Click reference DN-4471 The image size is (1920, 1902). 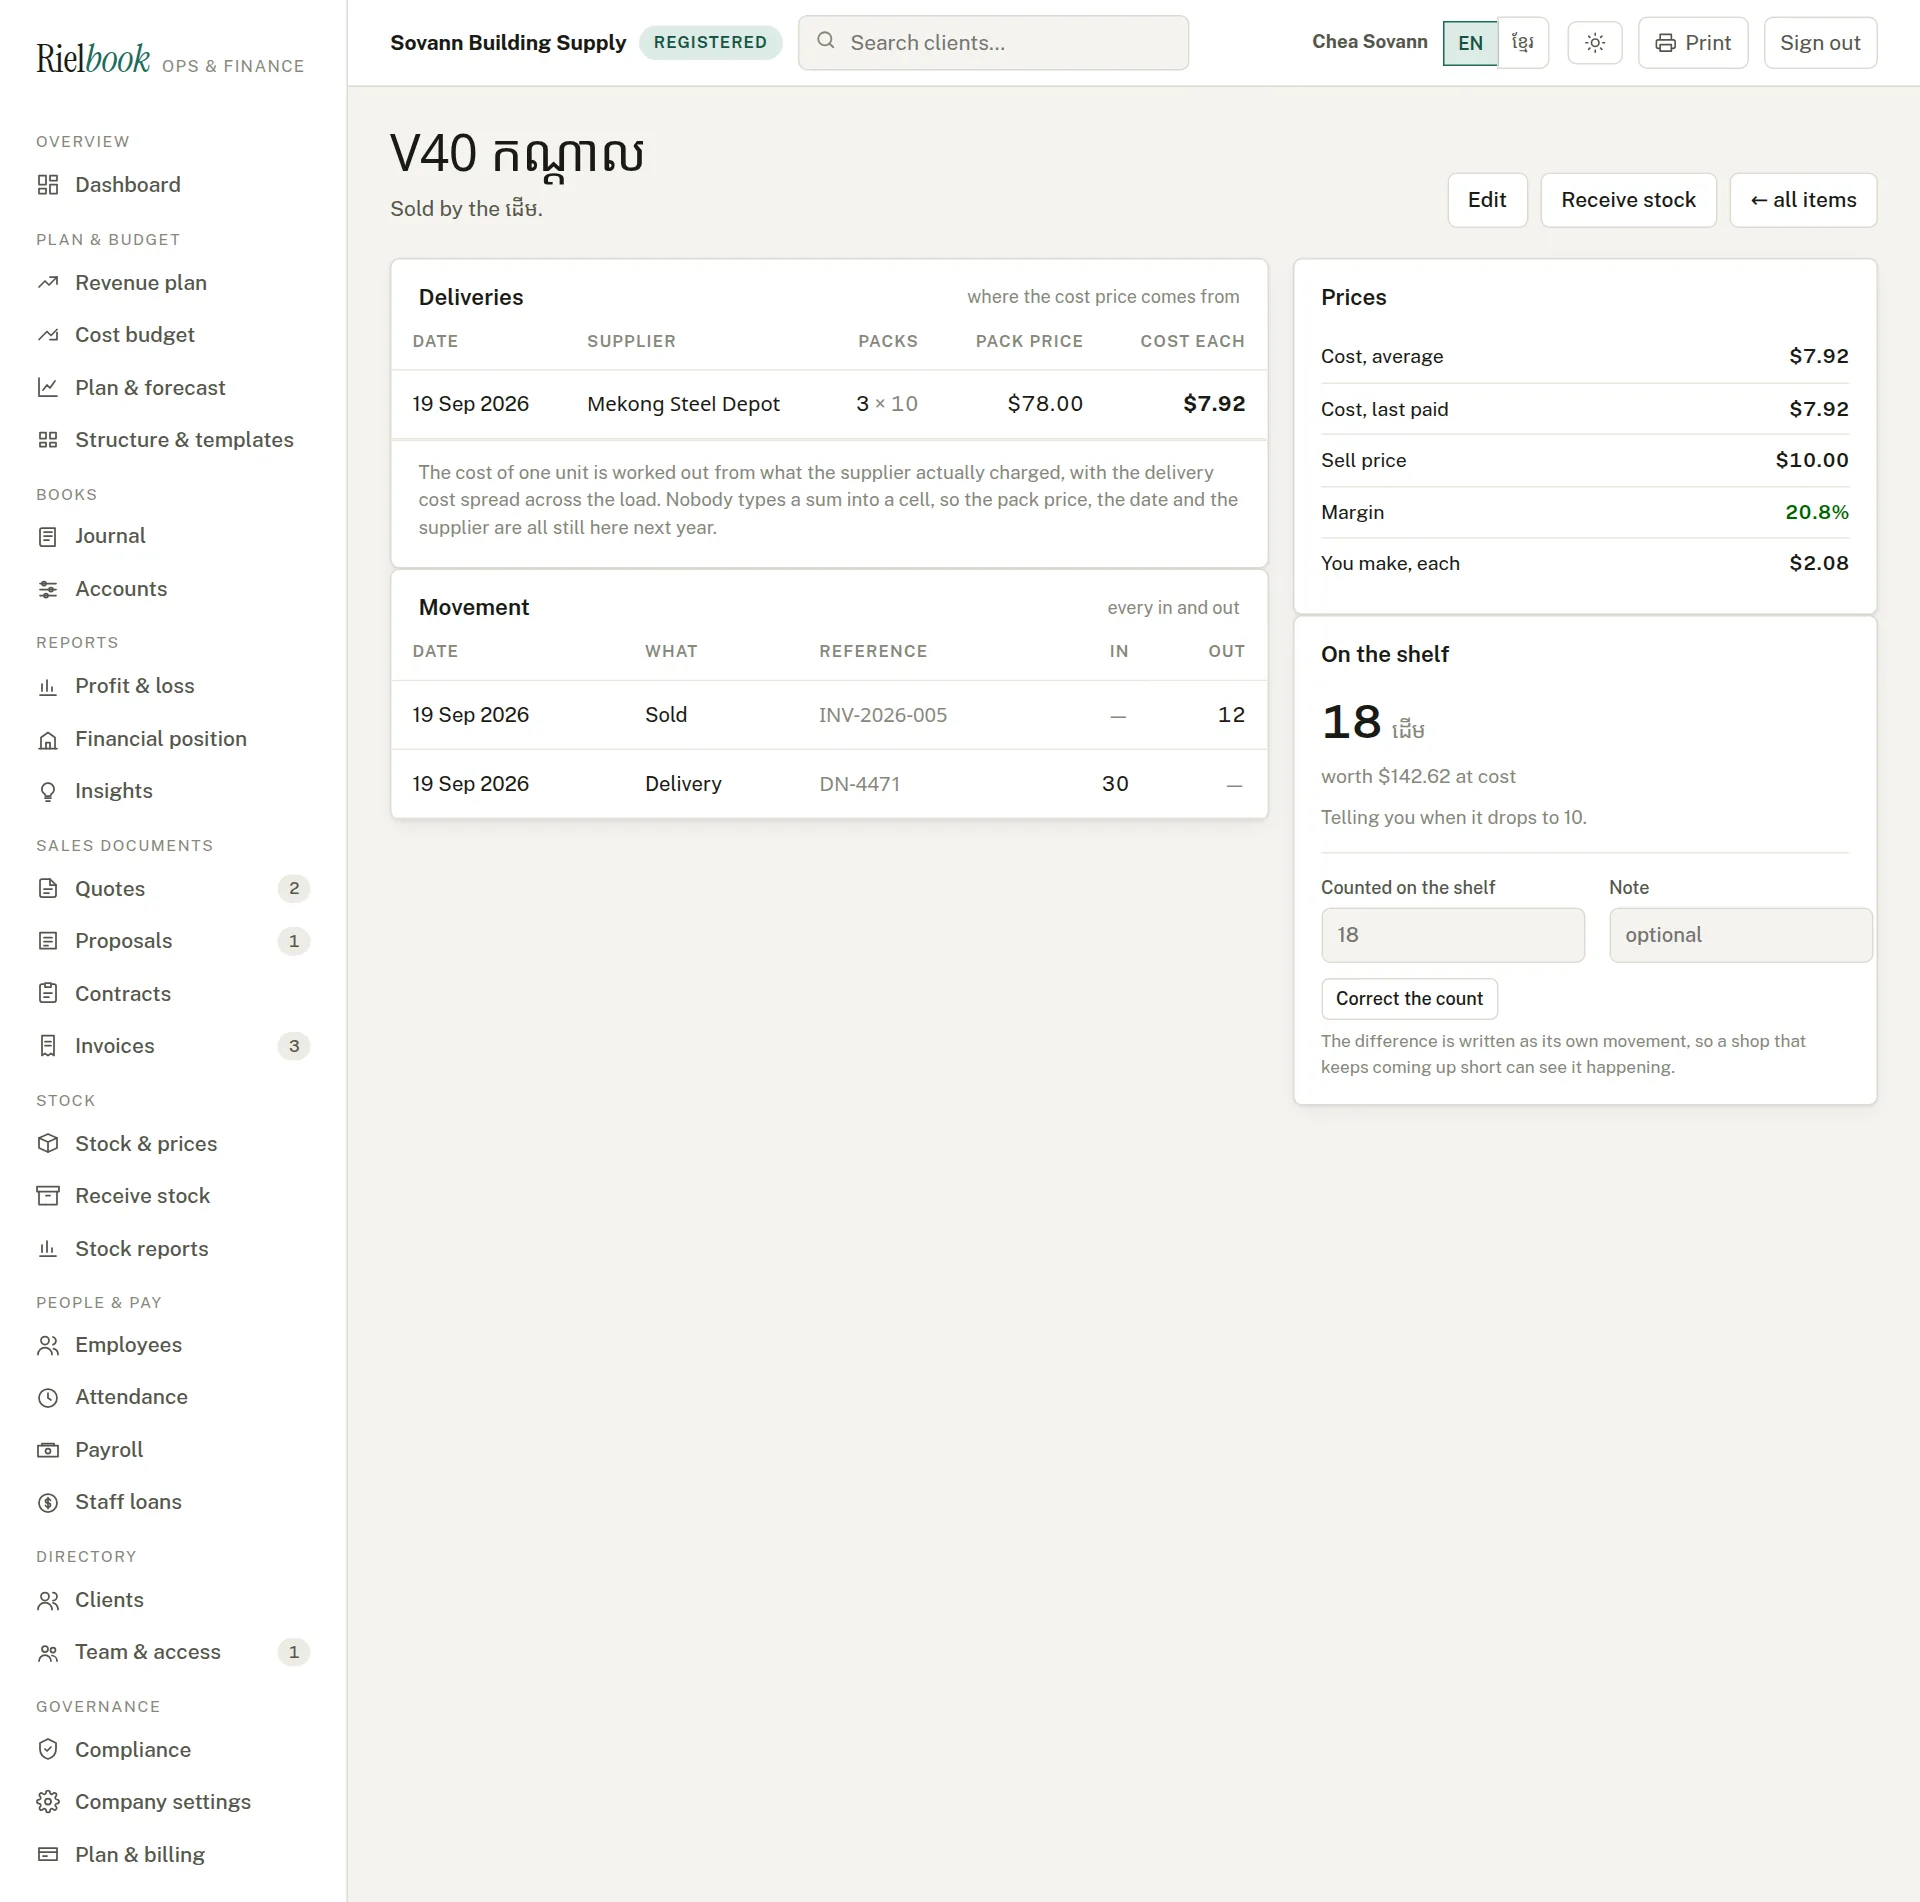click(860, 784)
